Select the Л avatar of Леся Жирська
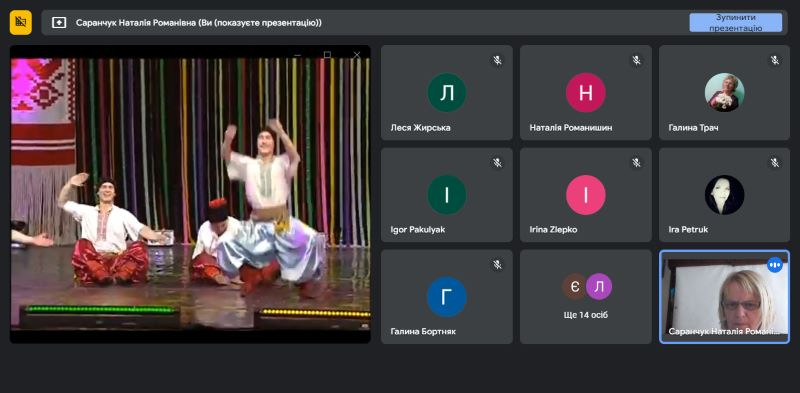 point(447,92)
